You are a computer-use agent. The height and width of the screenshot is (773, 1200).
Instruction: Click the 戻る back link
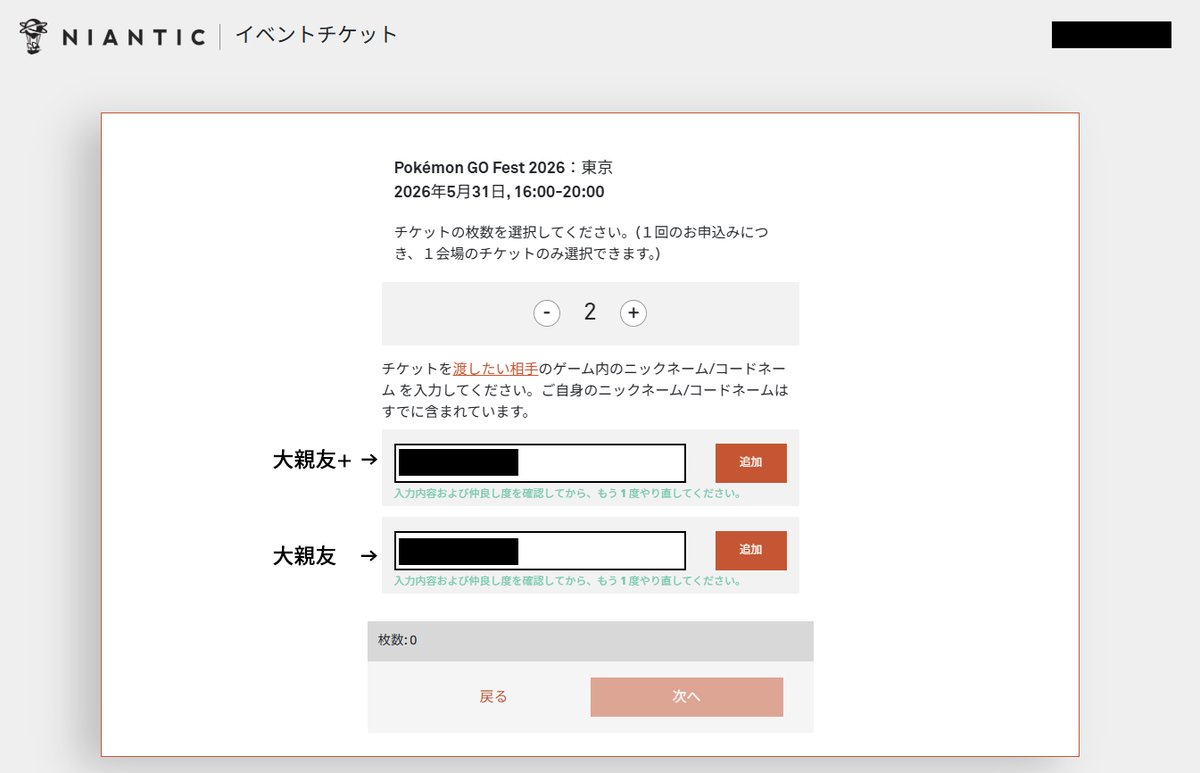click(x=492, y=696)
